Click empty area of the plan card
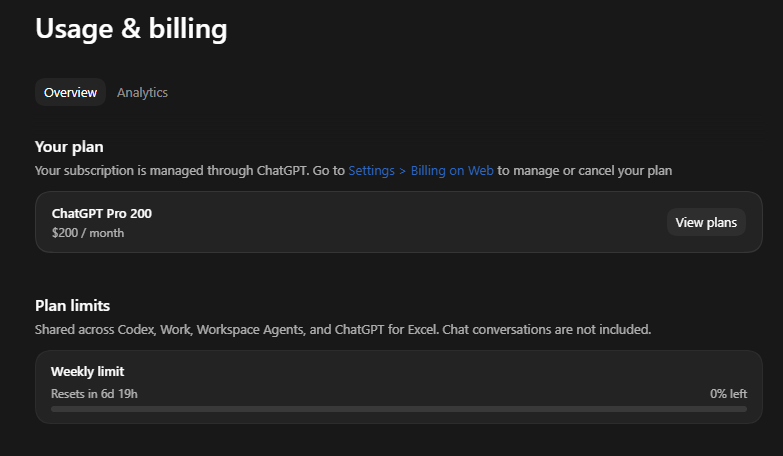 (x=399, y=222)
